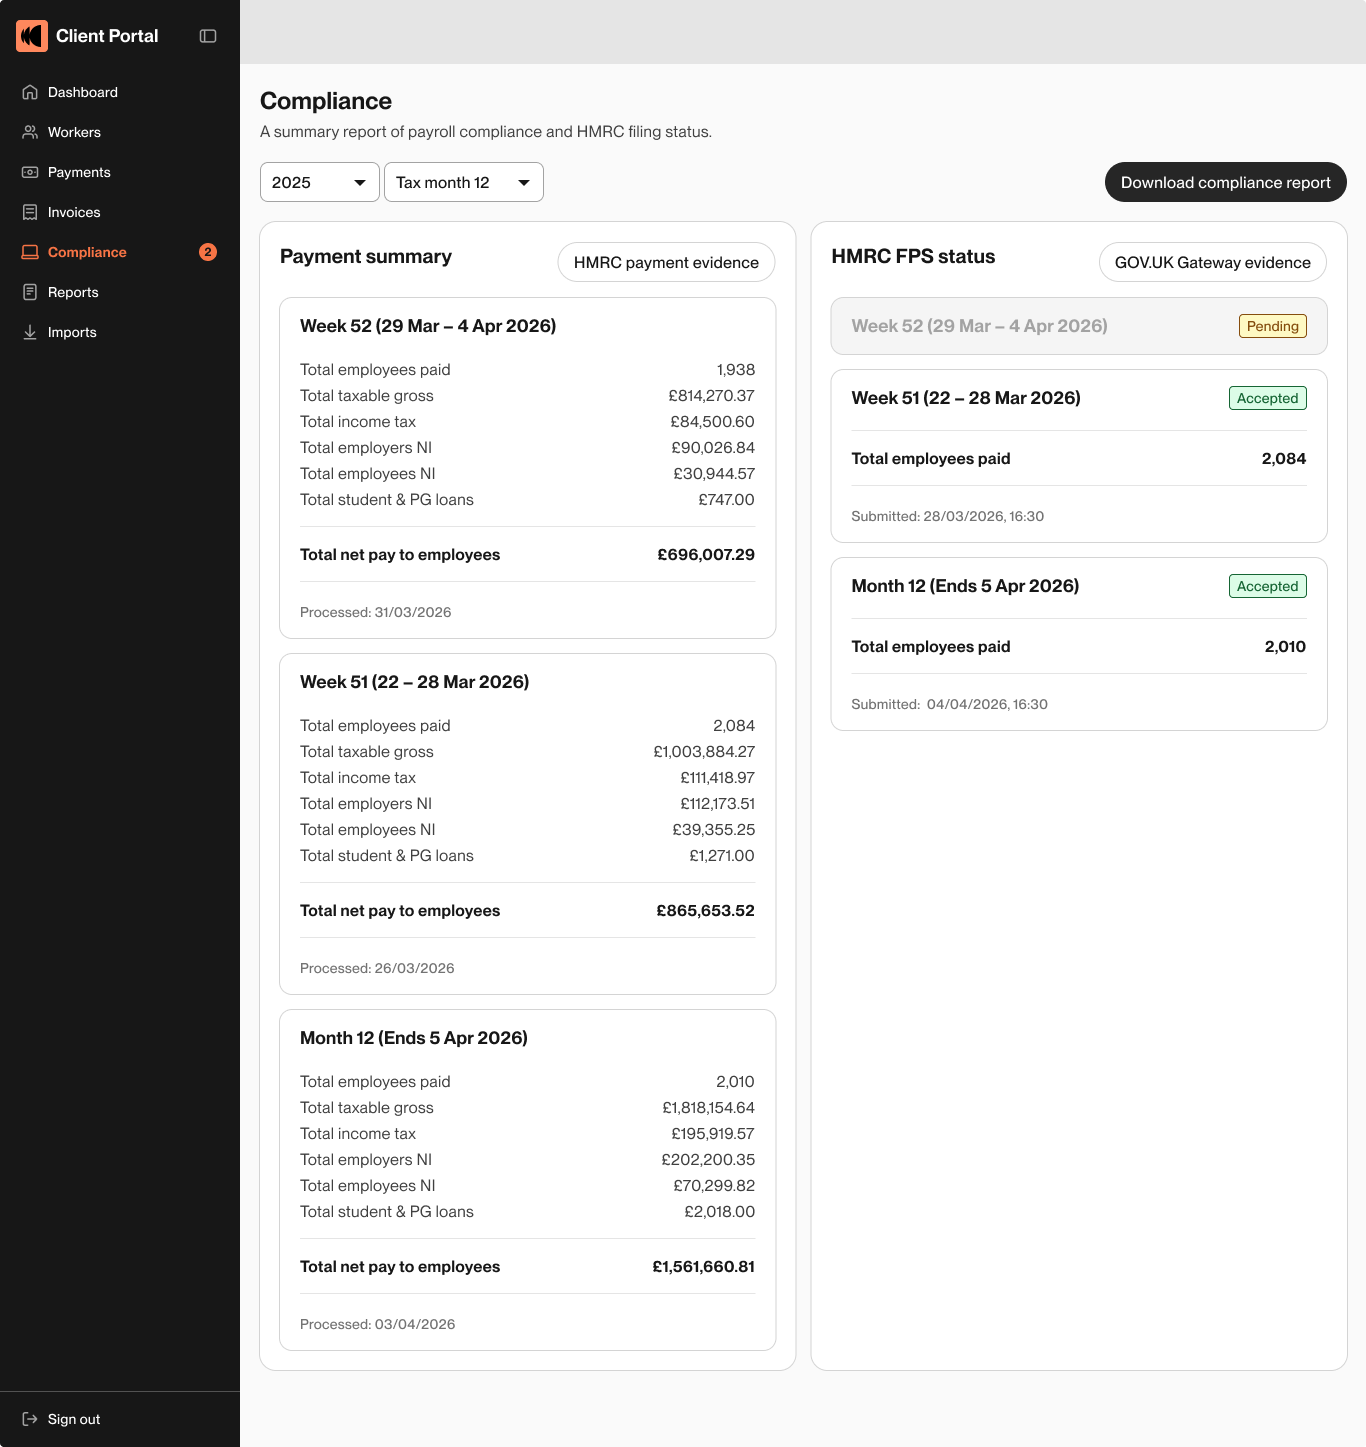Click the Download compliance report button

coord(1225,182)
